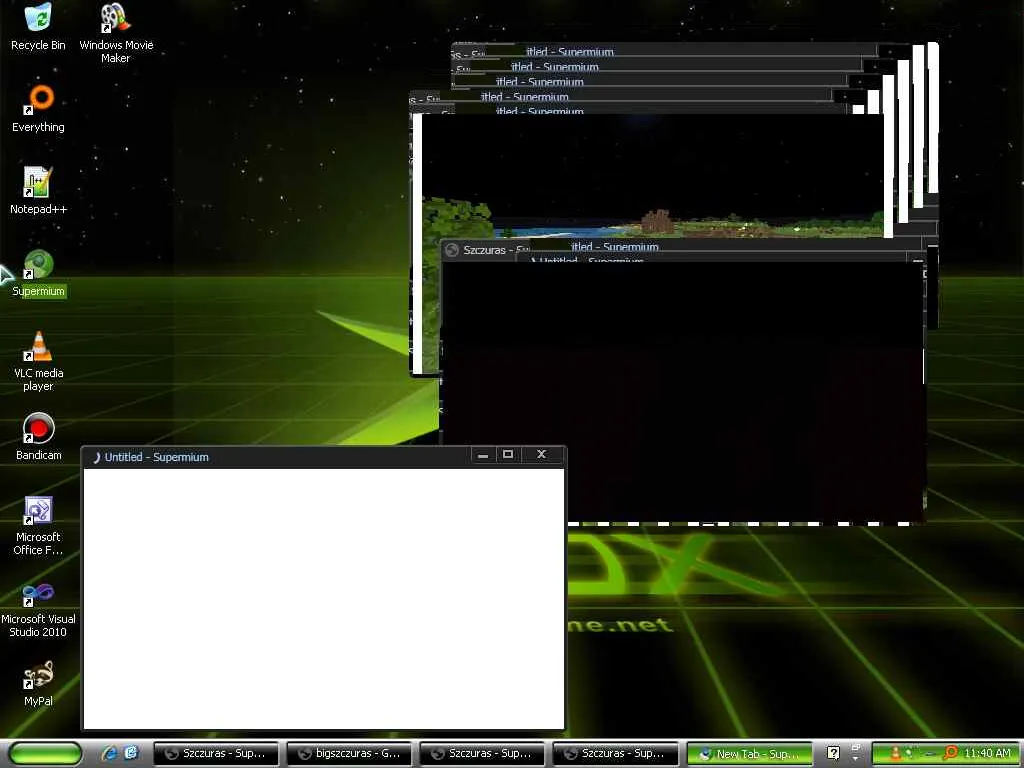
Task: Select the Supermium desktop shortcut
Action: point(38,273)
